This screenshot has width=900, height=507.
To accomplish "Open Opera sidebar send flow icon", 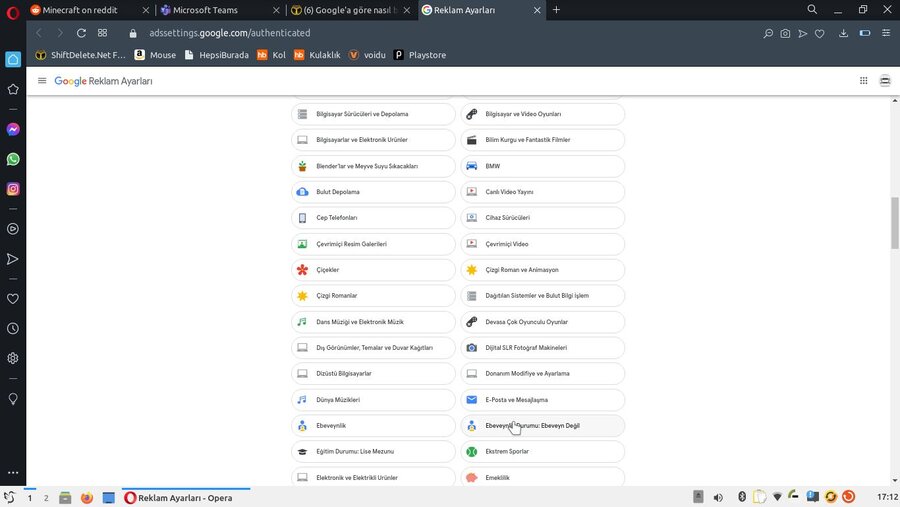I will click(x=13, y=259).
